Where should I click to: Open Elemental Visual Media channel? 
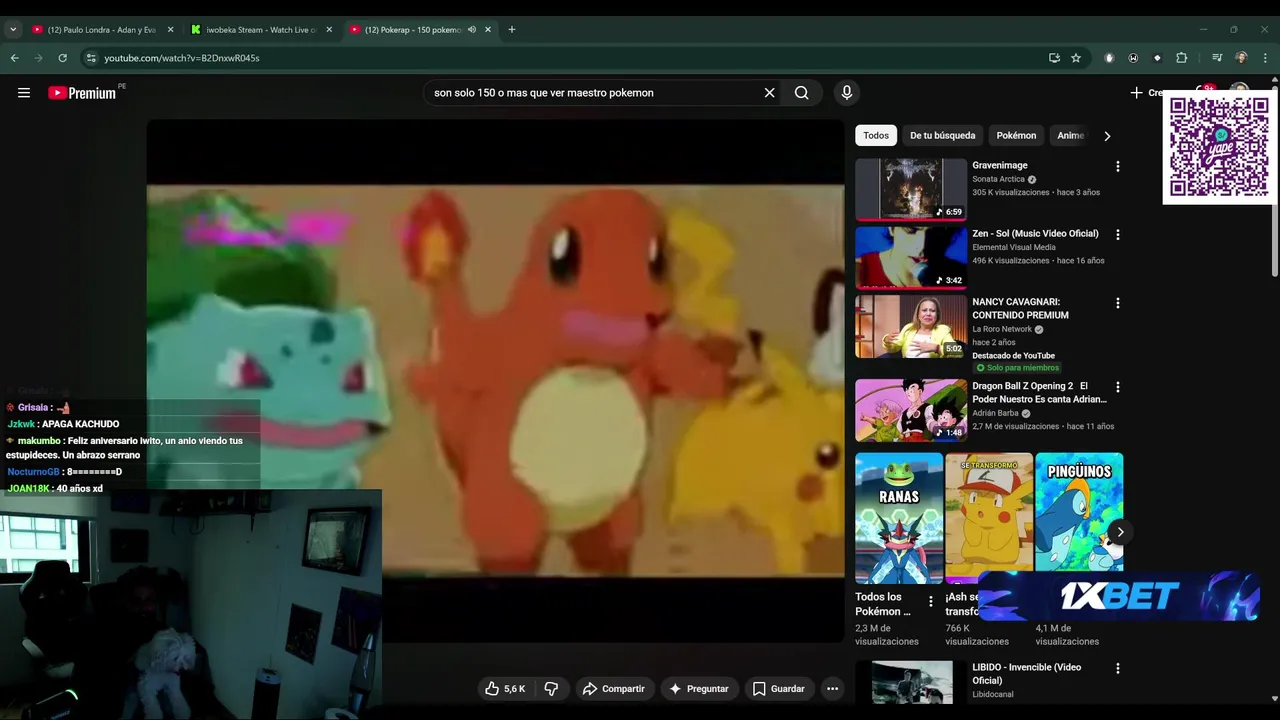coord(1013,247)
